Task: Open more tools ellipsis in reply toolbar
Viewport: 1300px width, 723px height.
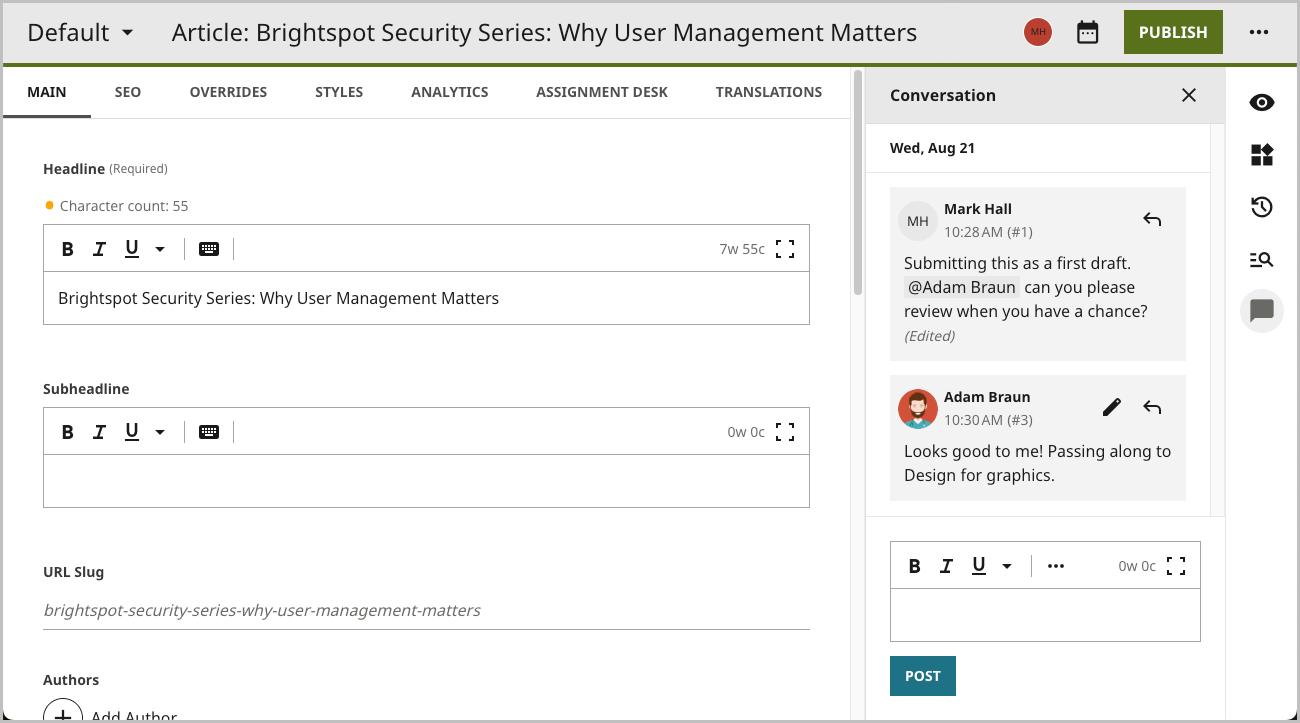Action: point(1056,566)
